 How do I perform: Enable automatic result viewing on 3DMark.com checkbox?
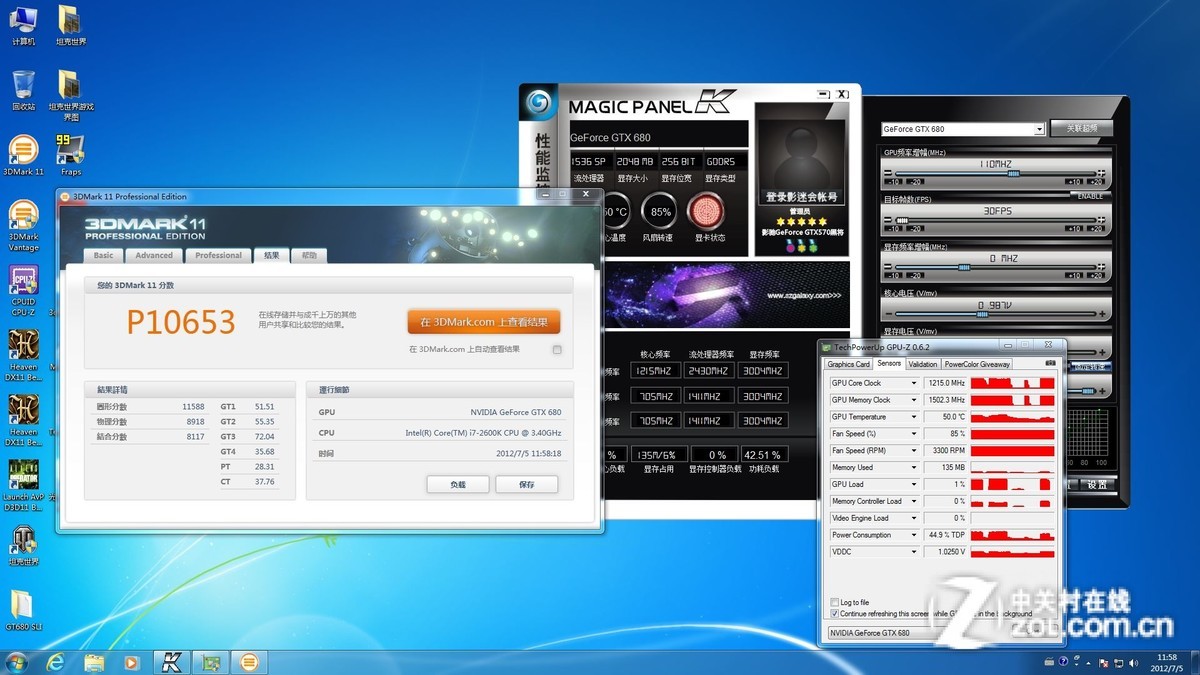tap(557, 349)
